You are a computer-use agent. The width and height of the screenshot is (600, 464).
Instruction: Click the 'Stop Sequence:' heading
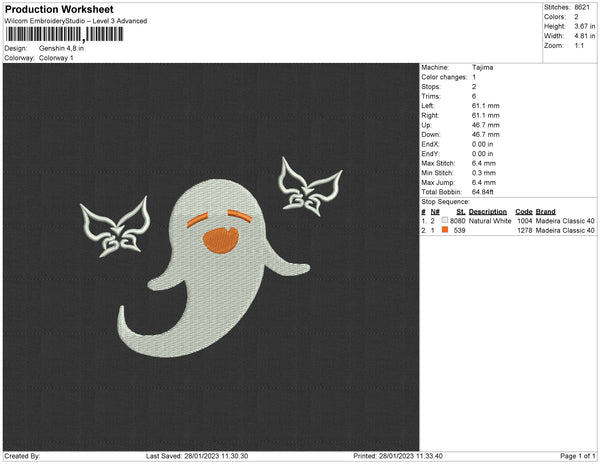[445, 202]
